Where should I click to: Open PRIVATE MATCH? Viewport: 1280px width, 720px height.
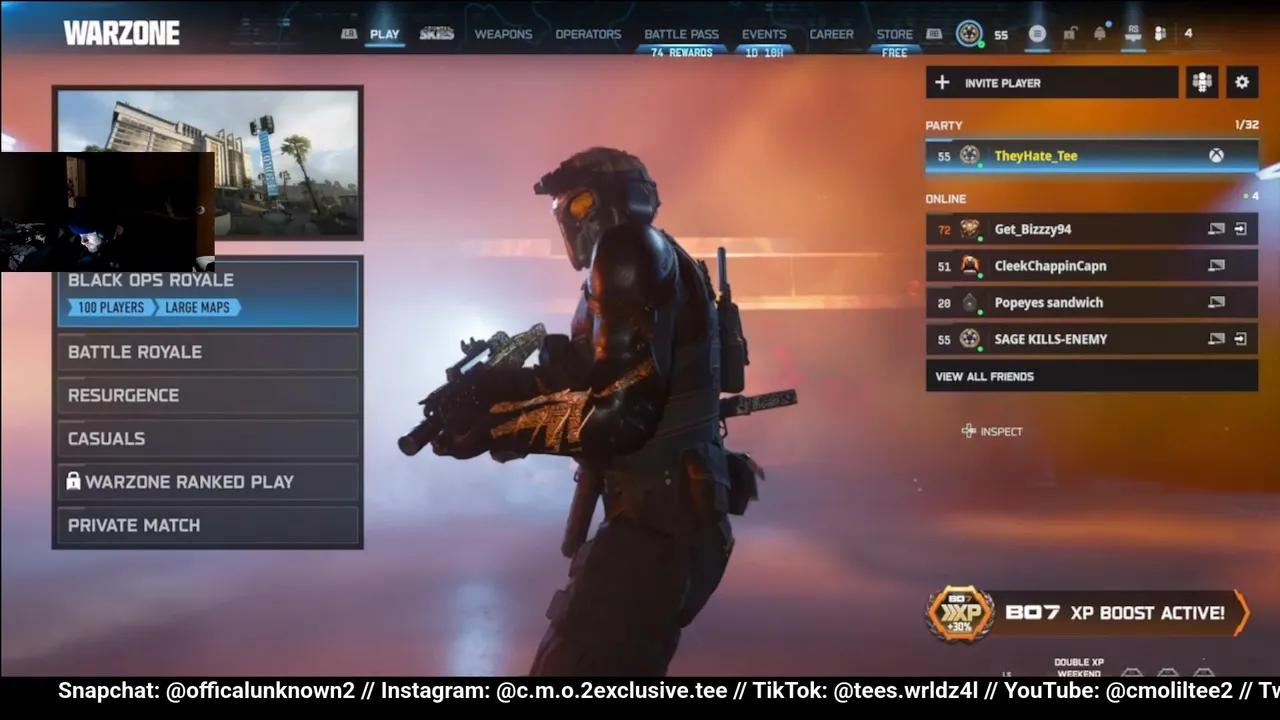click(x=207, y=525)
